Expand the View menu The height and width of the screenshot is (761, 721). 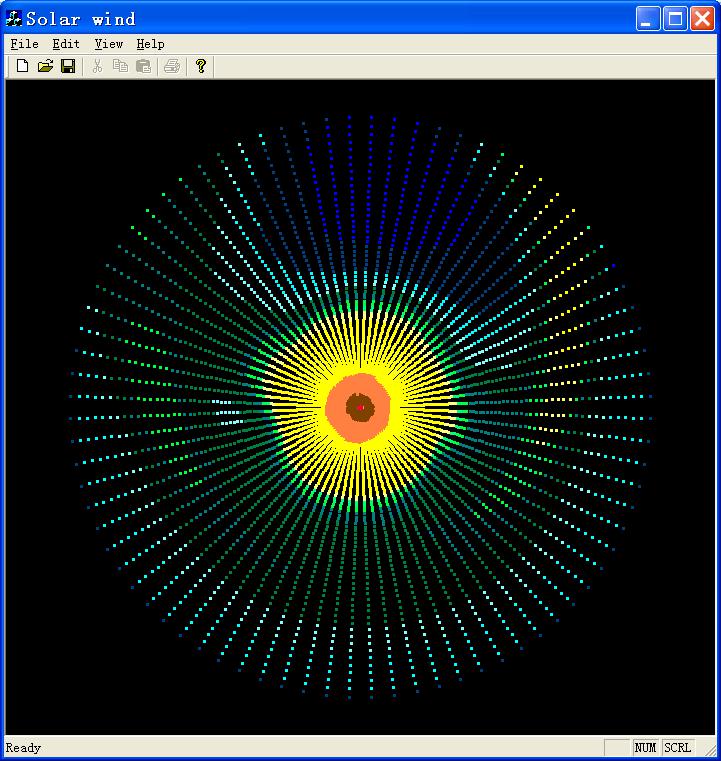(109, 44)
